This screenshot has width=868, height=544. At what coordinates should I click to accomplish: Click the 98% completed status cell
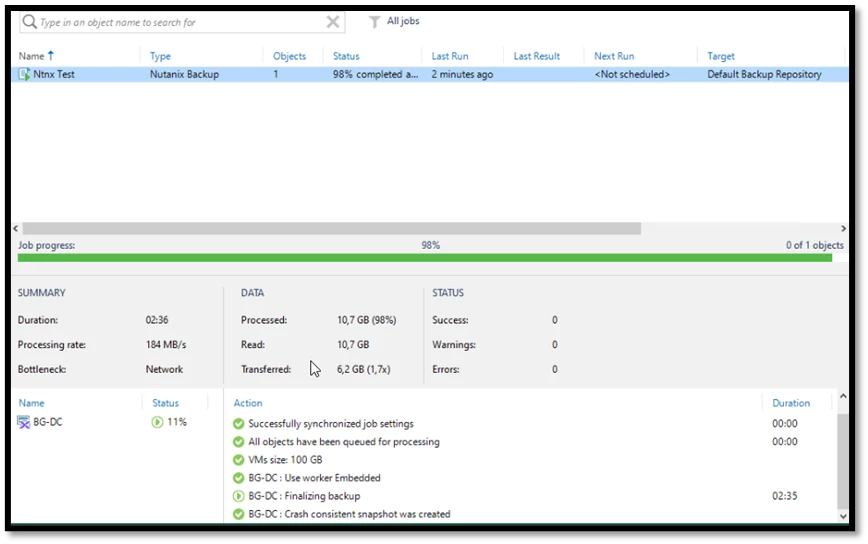click(x=375, y=74)
